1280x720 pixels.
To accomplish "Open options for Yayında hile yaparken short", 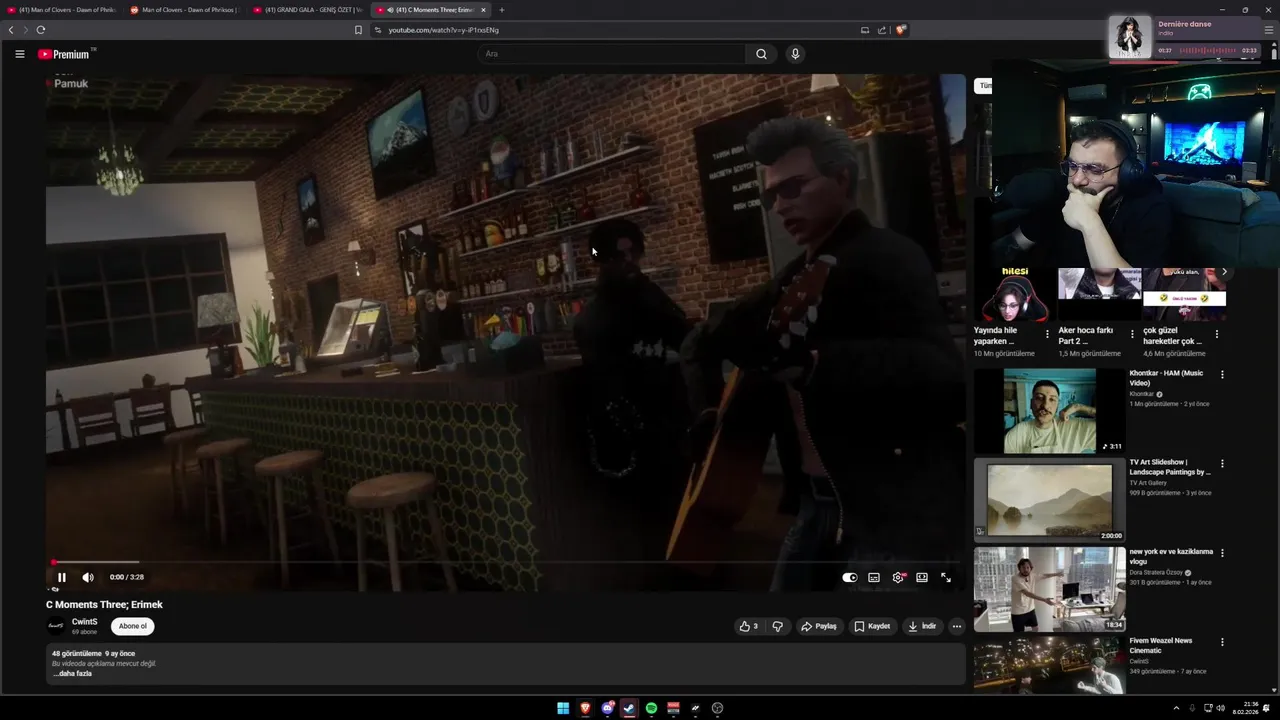I will point(1047,334).
